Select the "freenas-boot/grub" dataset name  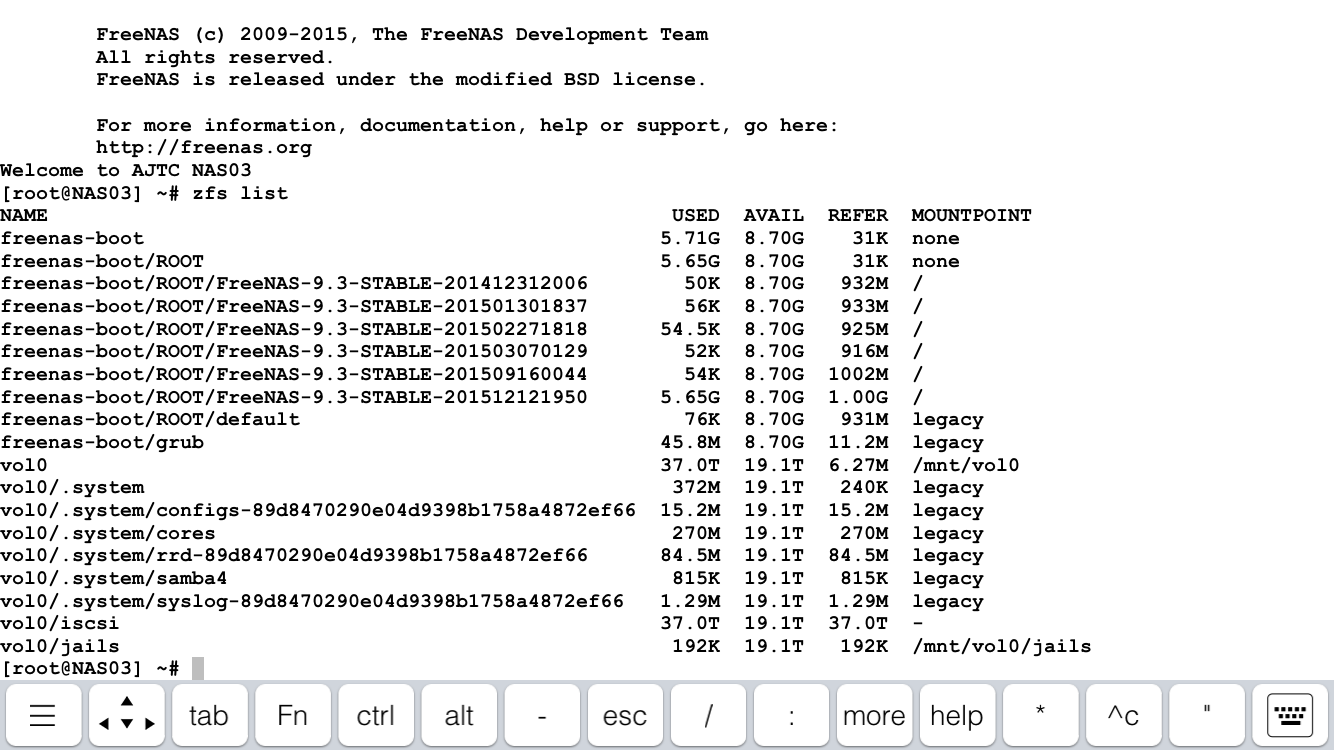(102, 442)
